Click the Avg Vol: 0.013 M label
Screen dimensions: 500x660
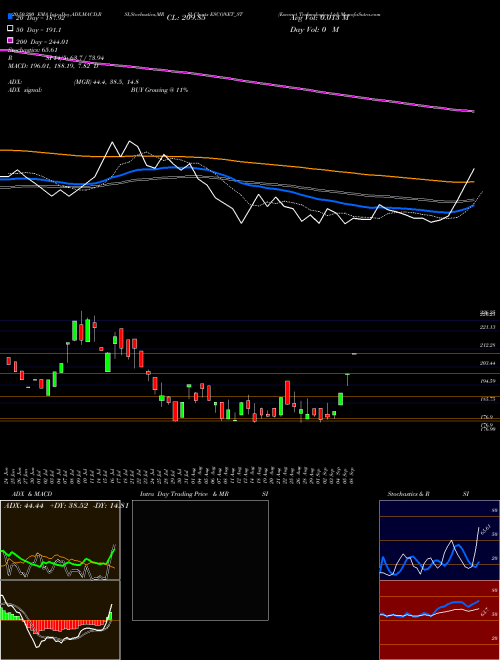319,18
